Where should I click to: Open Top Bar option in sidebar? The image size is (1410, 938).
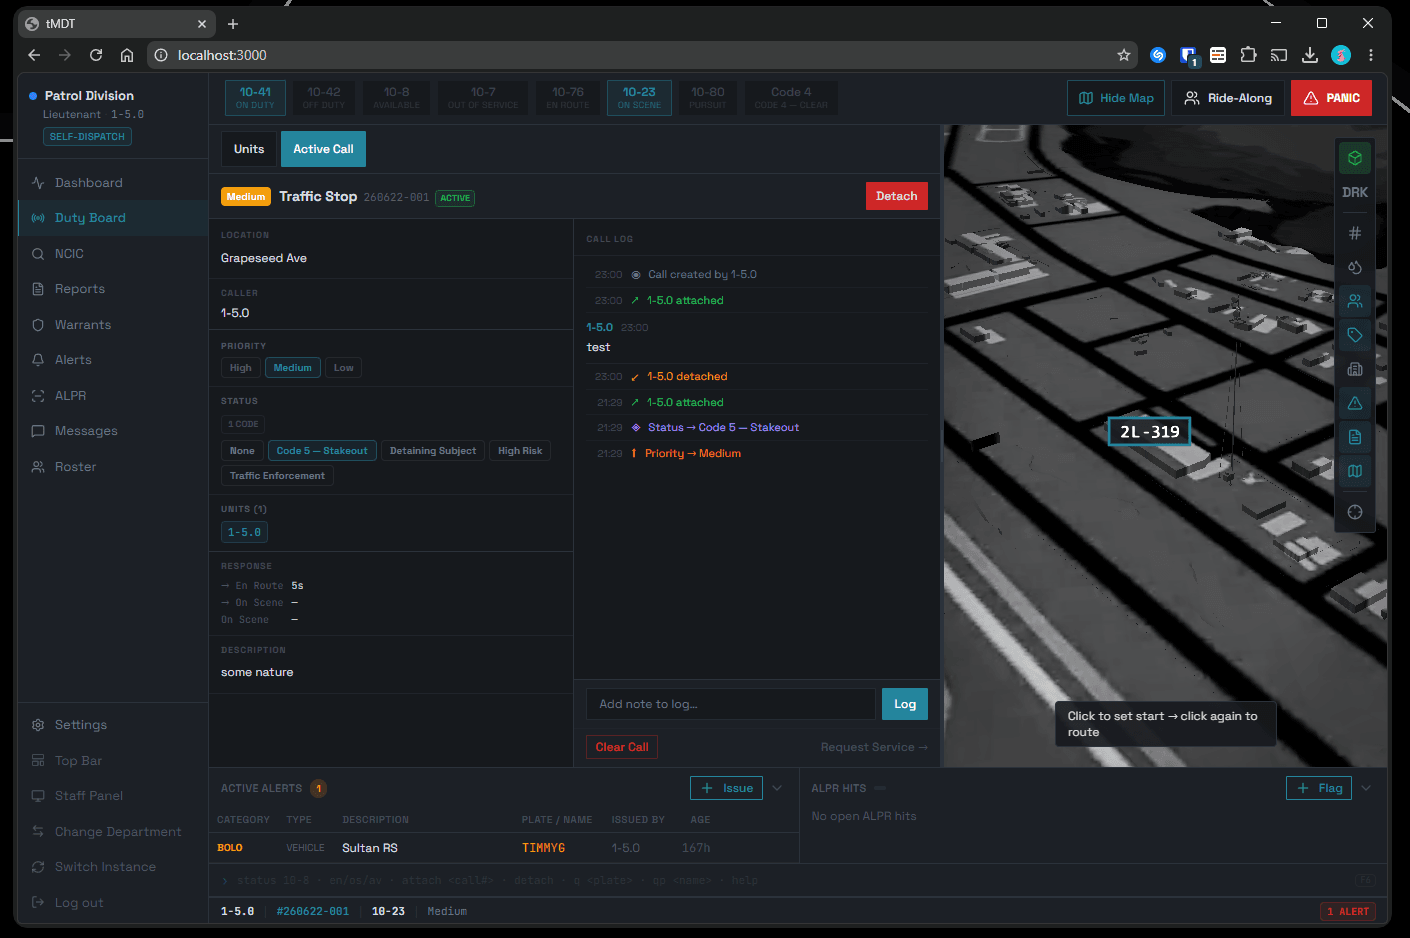[x=113, y=761]
